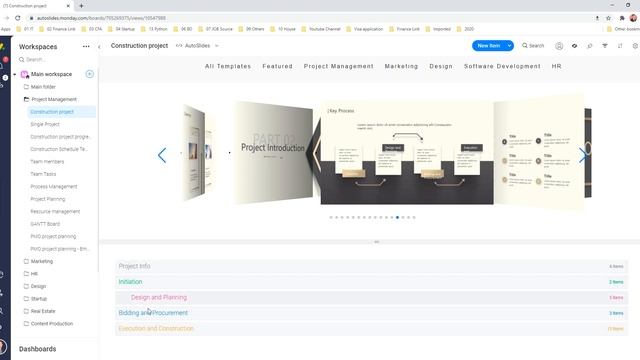Image resolution: width=640 pixels, height=360 pixels.
Task: Toggle the hidden columns eye icon
Action: coord(574,46)
